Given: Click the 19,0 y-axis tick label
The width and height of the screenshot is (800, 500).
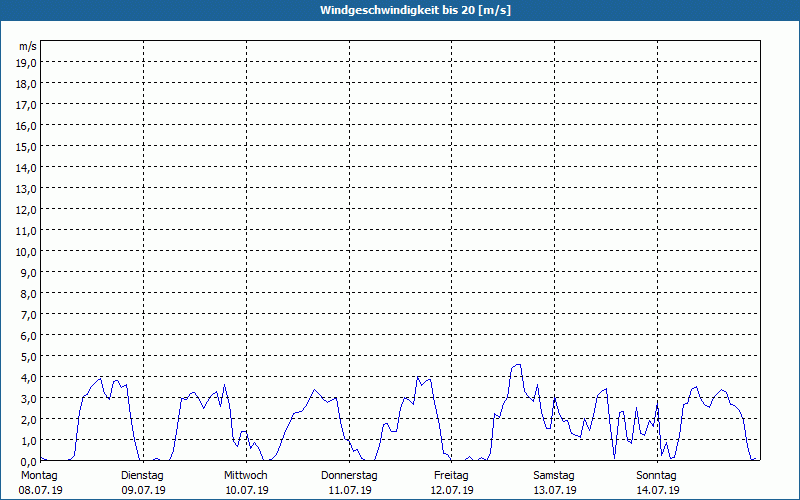Looking at the screenshot, I should point(27,63).
